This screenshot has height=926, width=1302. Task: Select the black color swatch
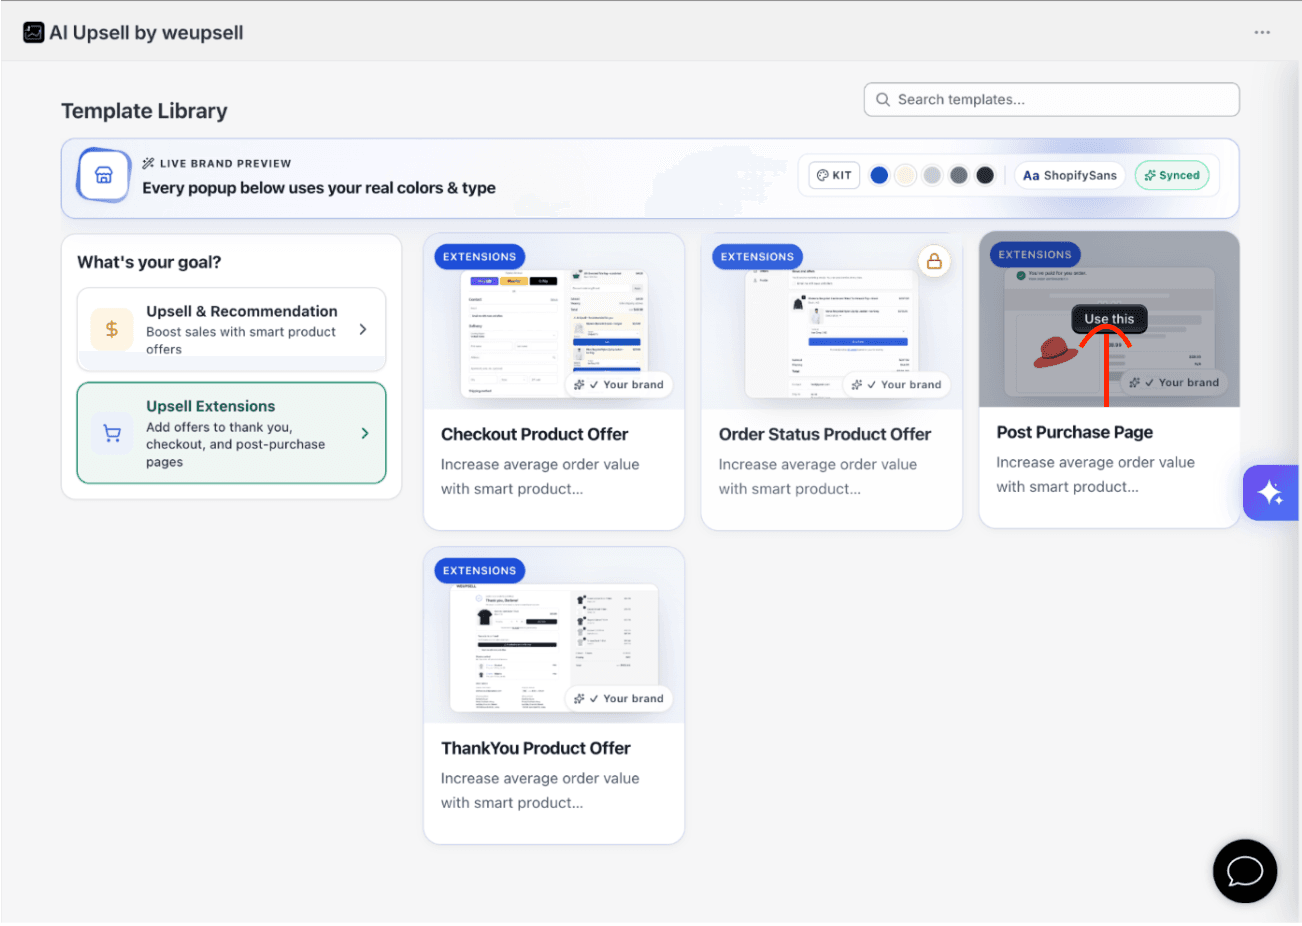(x=985, y=175)
